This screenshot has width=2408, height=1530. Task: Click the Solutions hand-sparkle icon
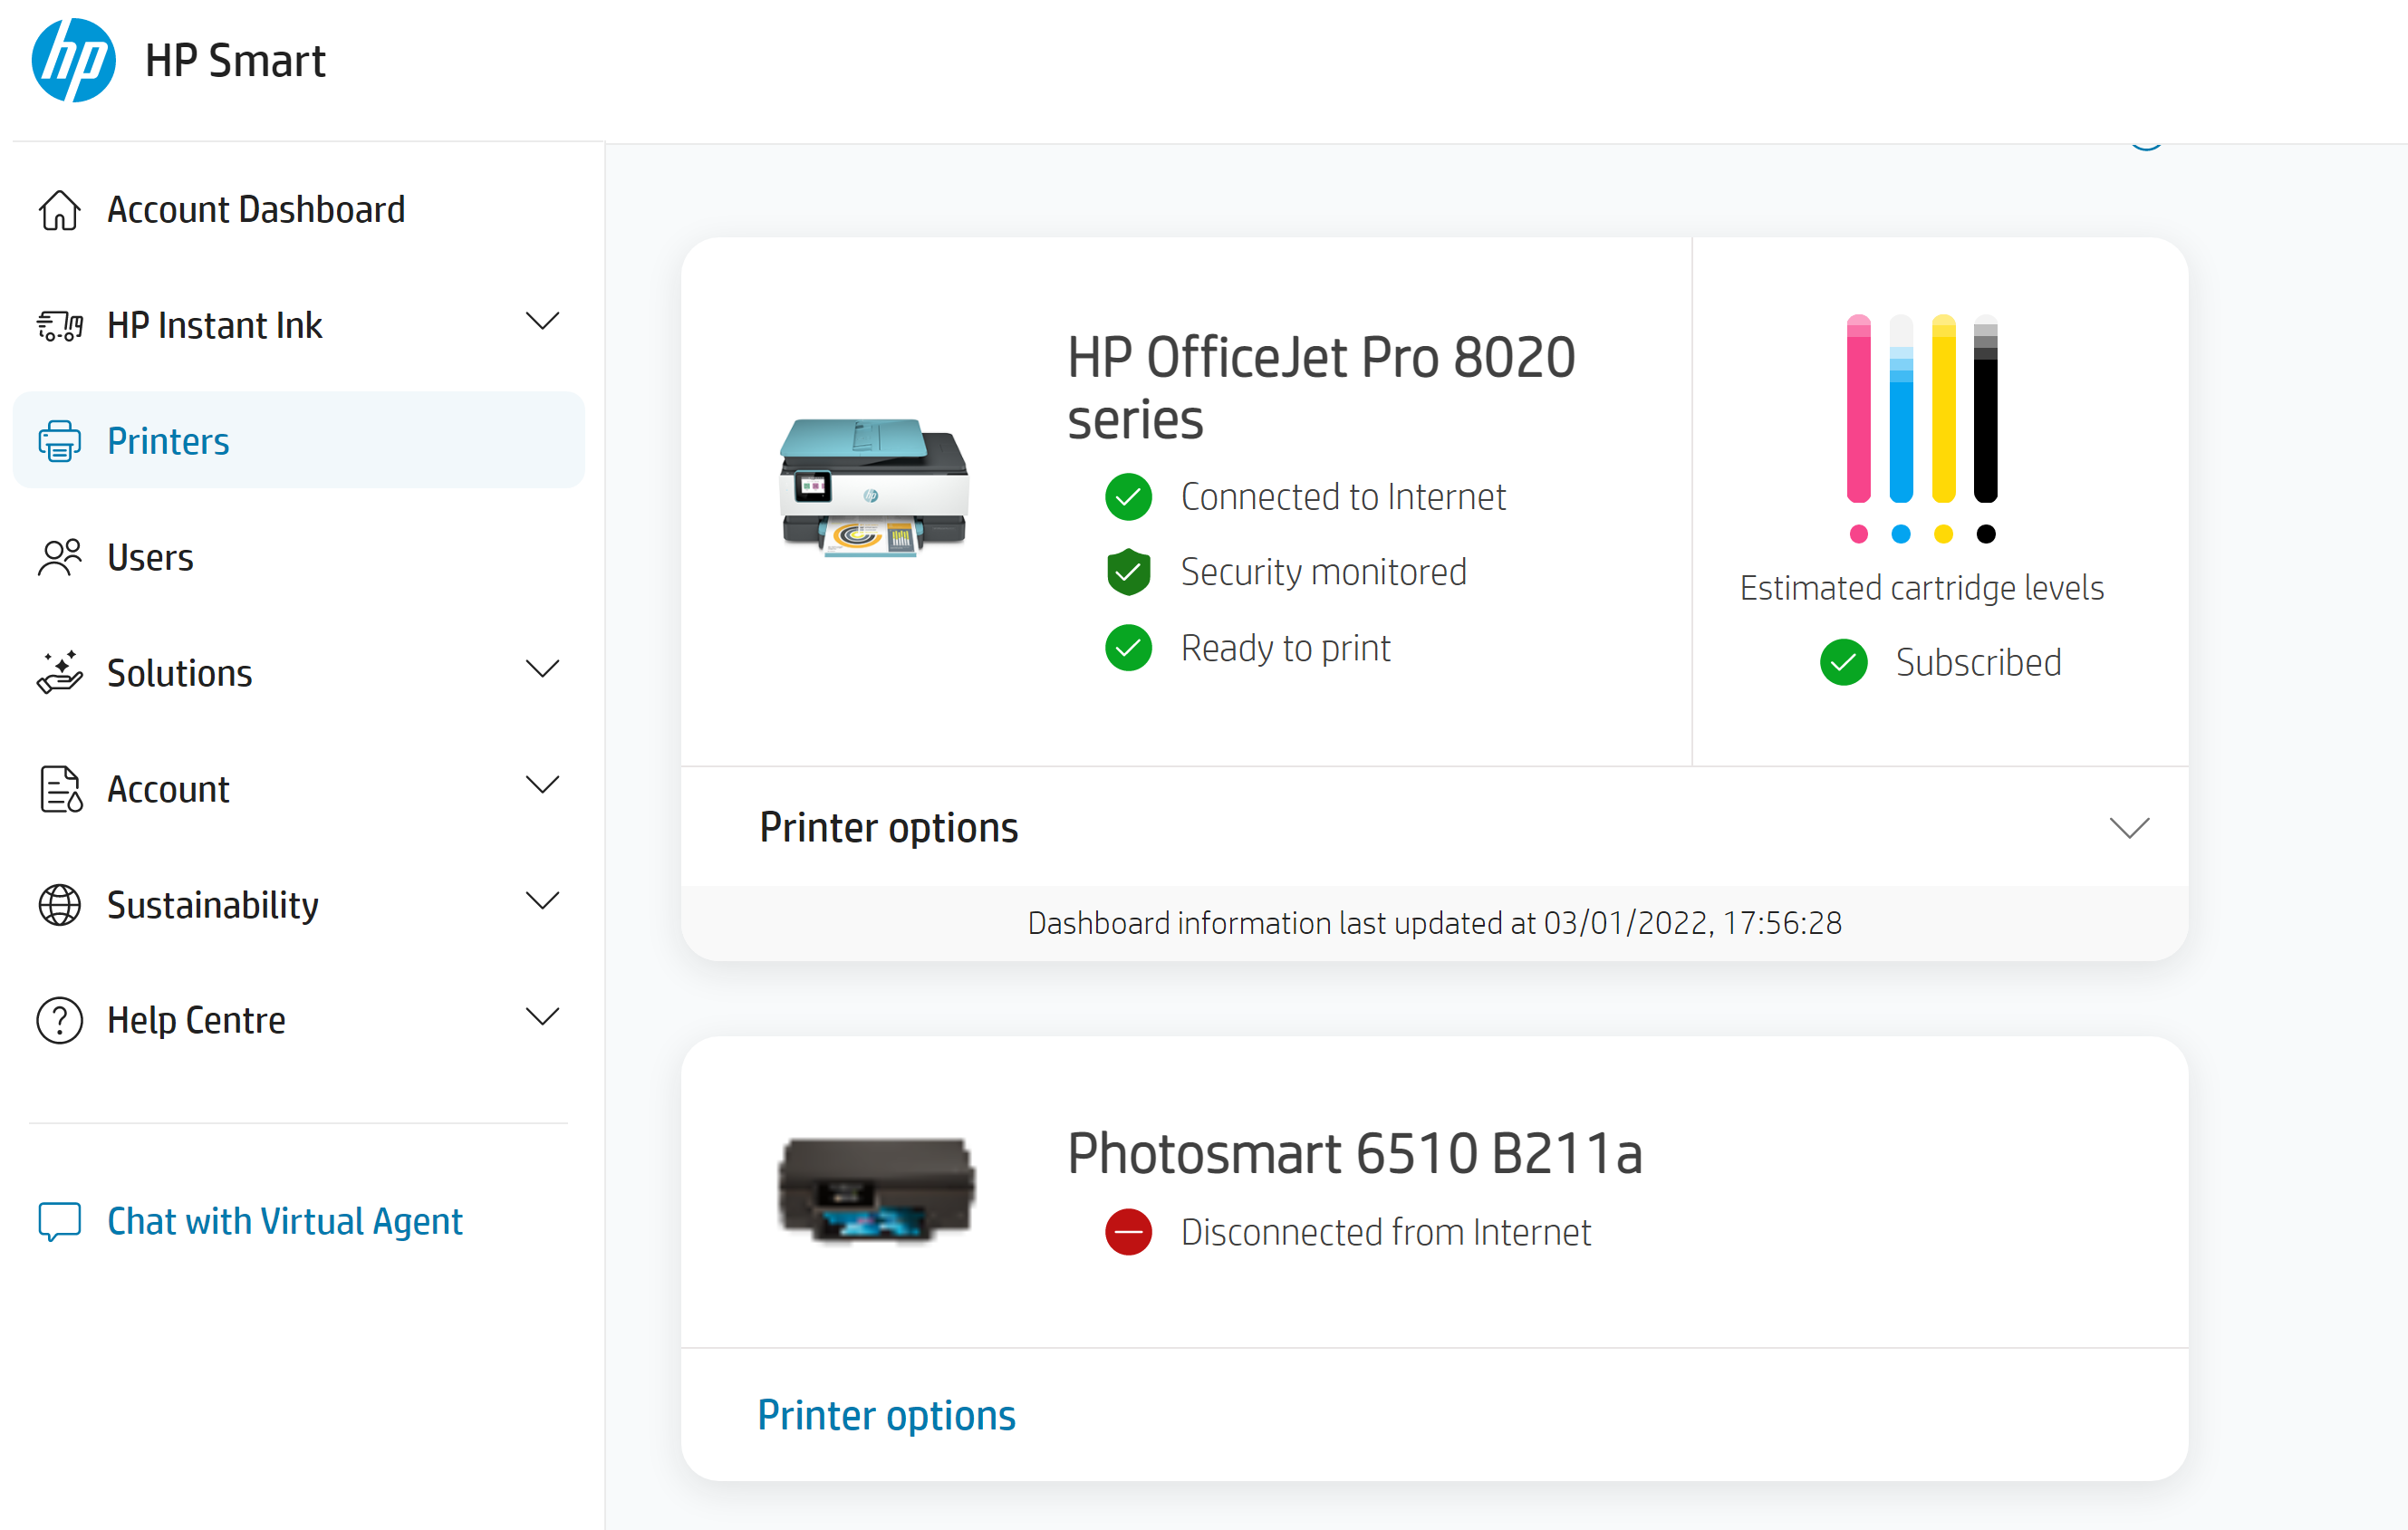[x=59, y=673]
